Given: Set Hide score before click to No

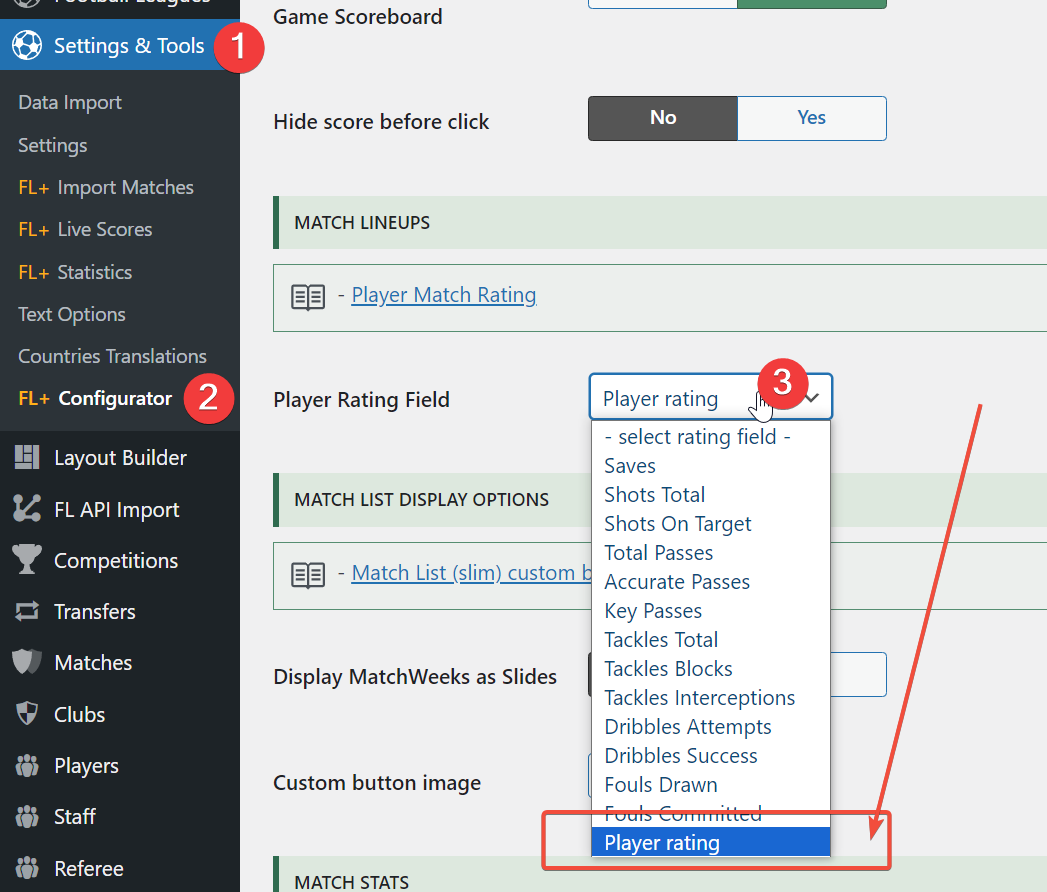Looking at the screenshot, I should click(x=663, y=118).
